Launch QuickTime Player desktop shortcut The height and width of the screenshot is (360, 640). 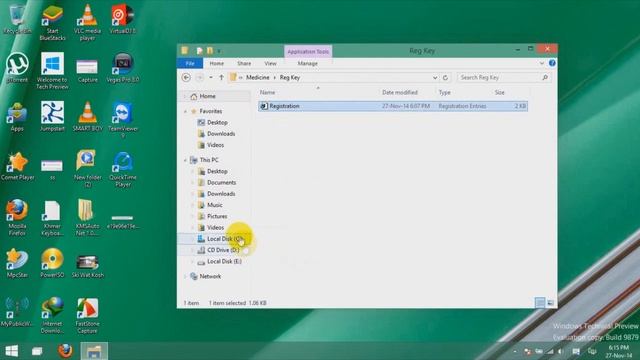[x=122, y=169]
